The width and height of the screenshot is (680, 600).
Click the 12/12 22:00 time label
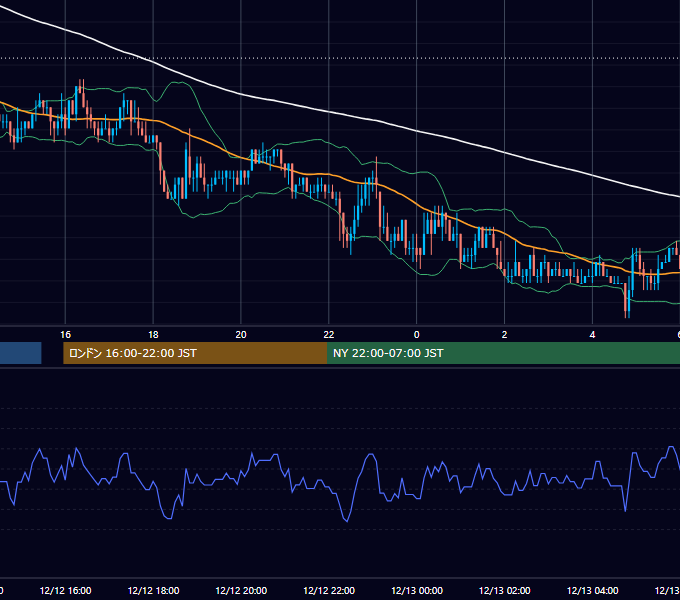[329, 590]
